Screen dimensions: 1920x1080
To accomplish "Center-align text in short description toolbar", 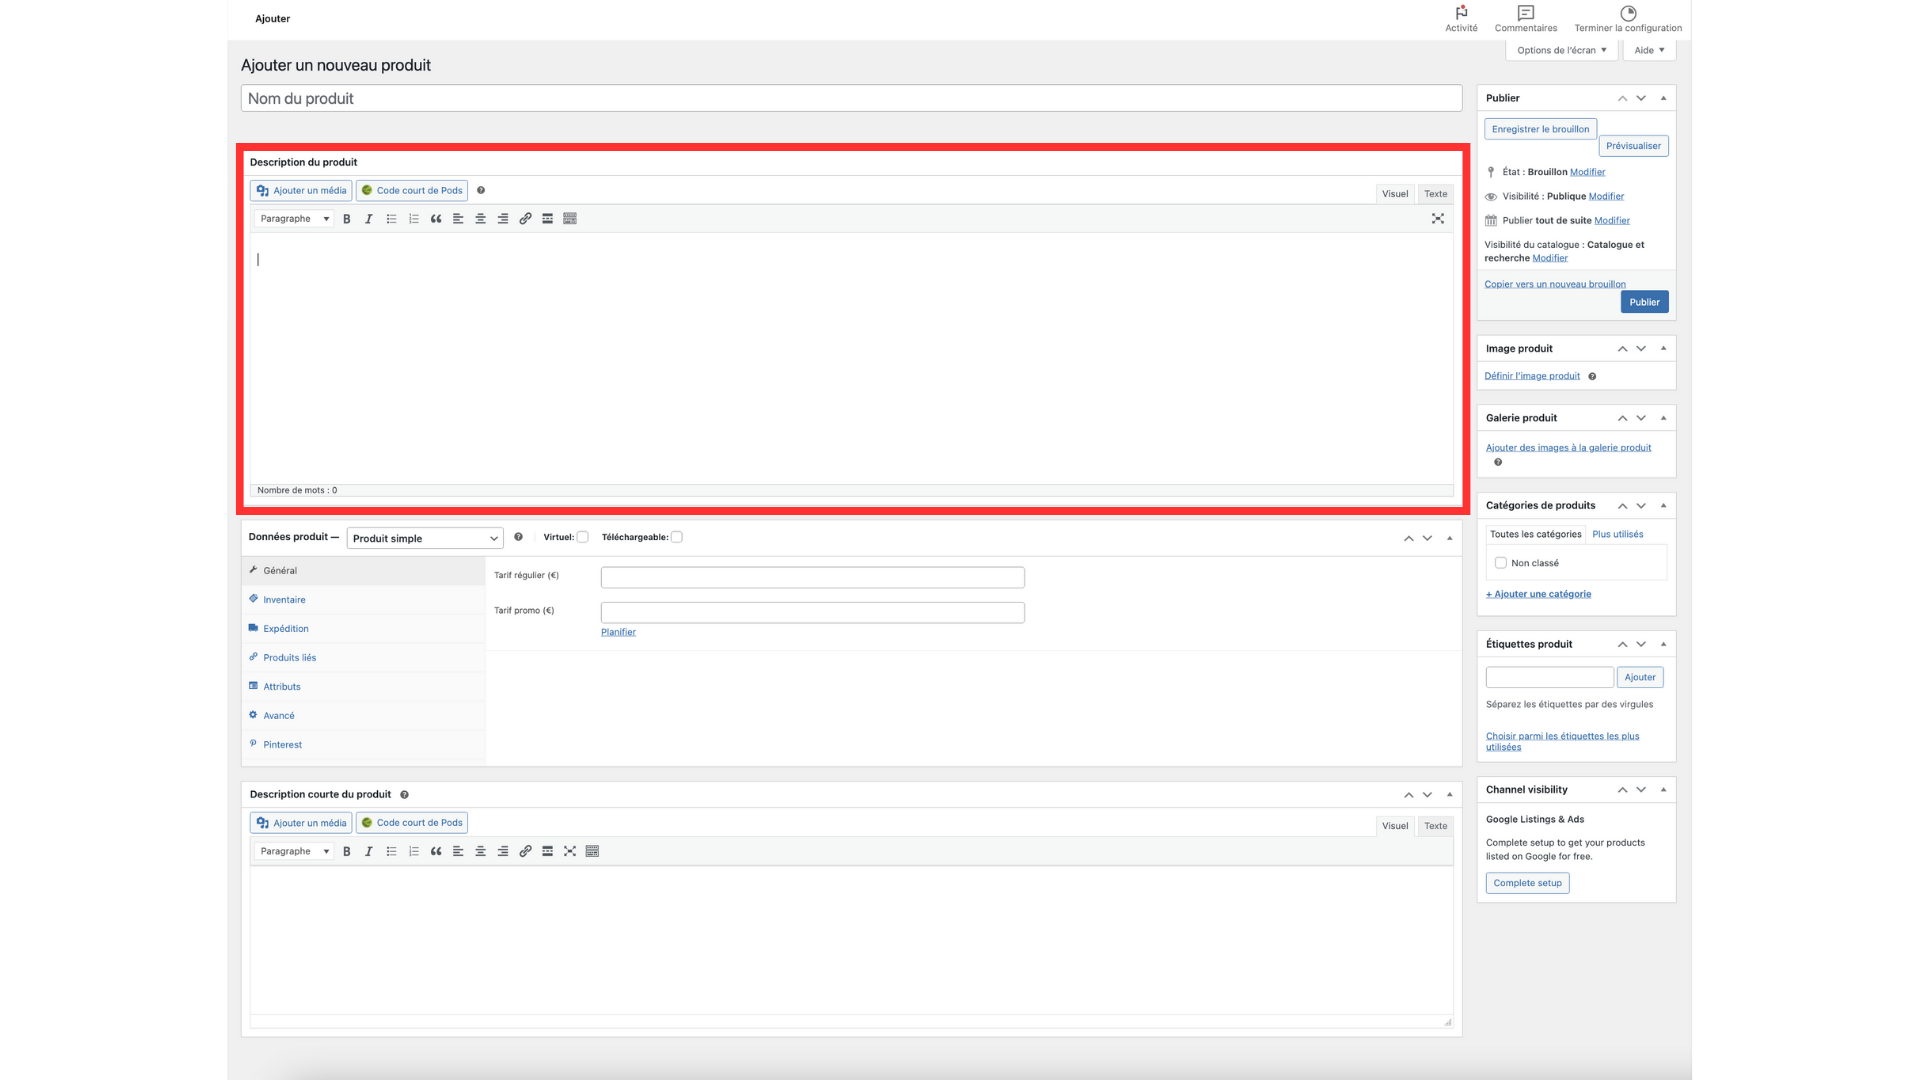I will point(480,852).
